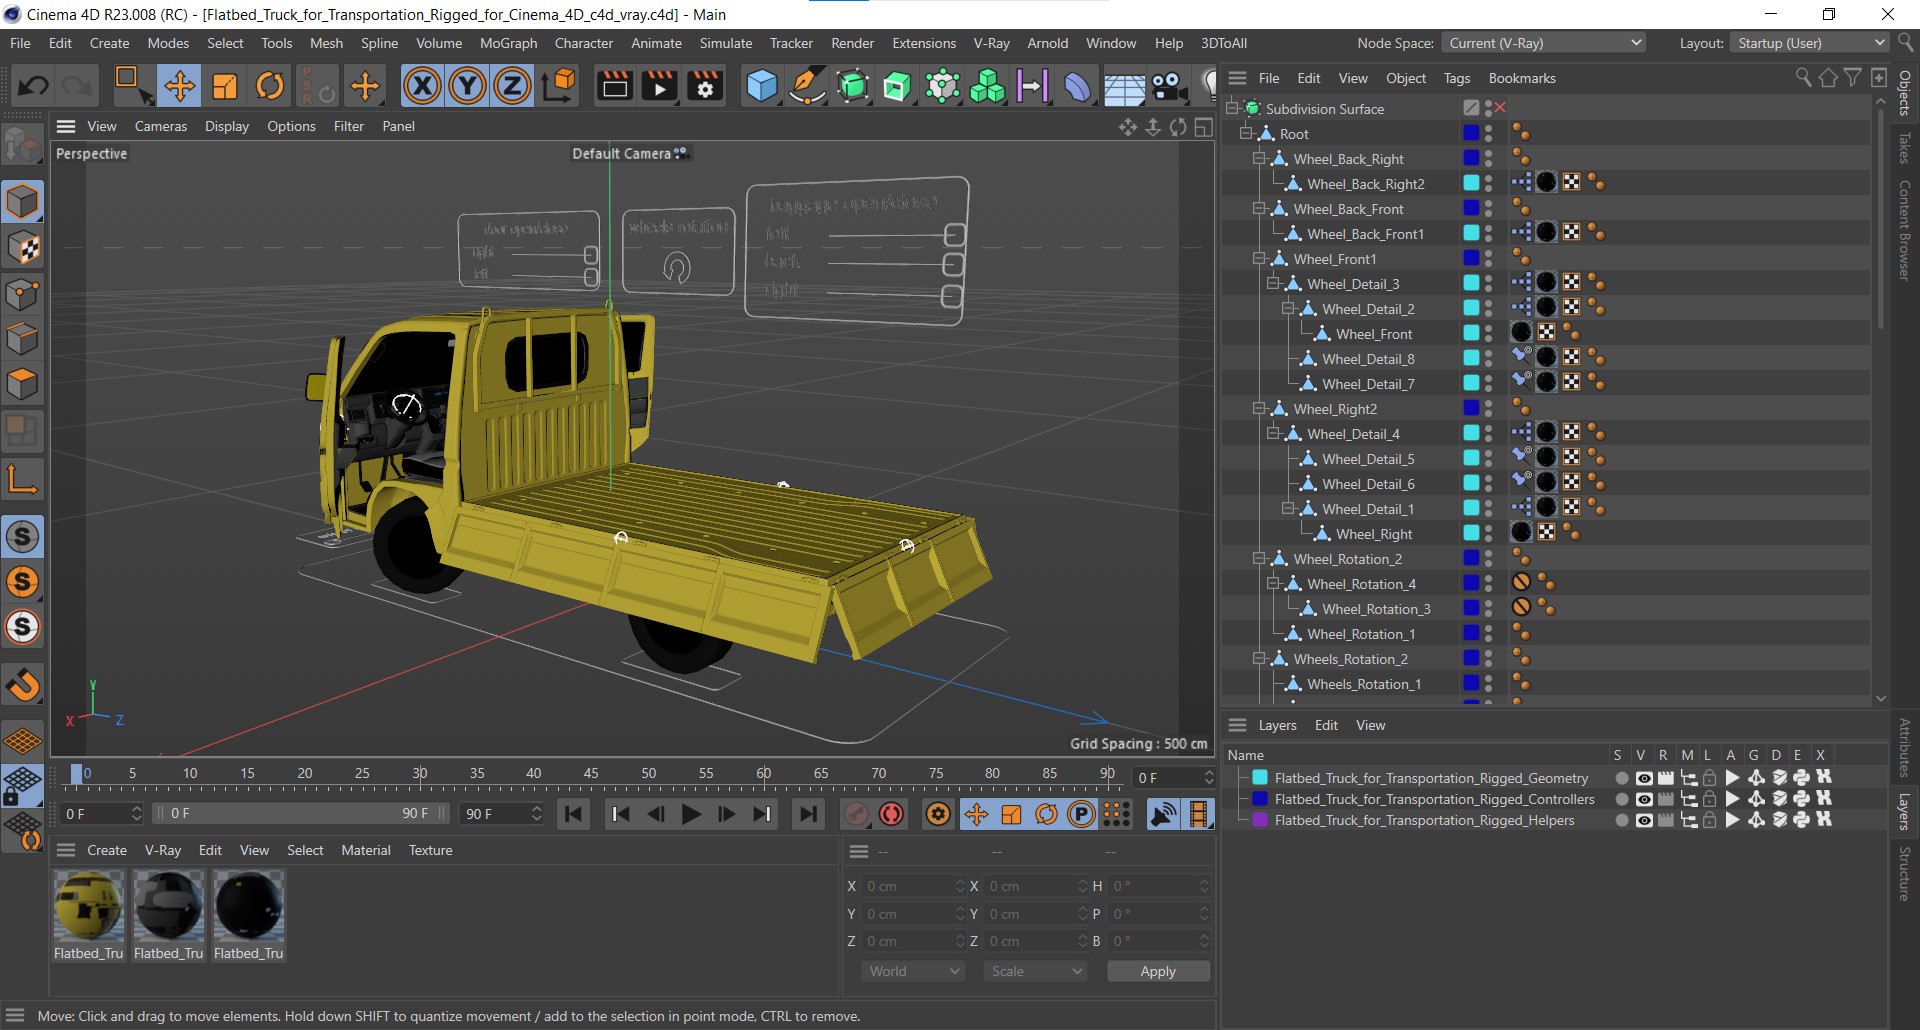This screenshot has width=1920, height=1030.
Task: Click frame 30 on the timeline ruler
Action: click(x=420, y=773)
